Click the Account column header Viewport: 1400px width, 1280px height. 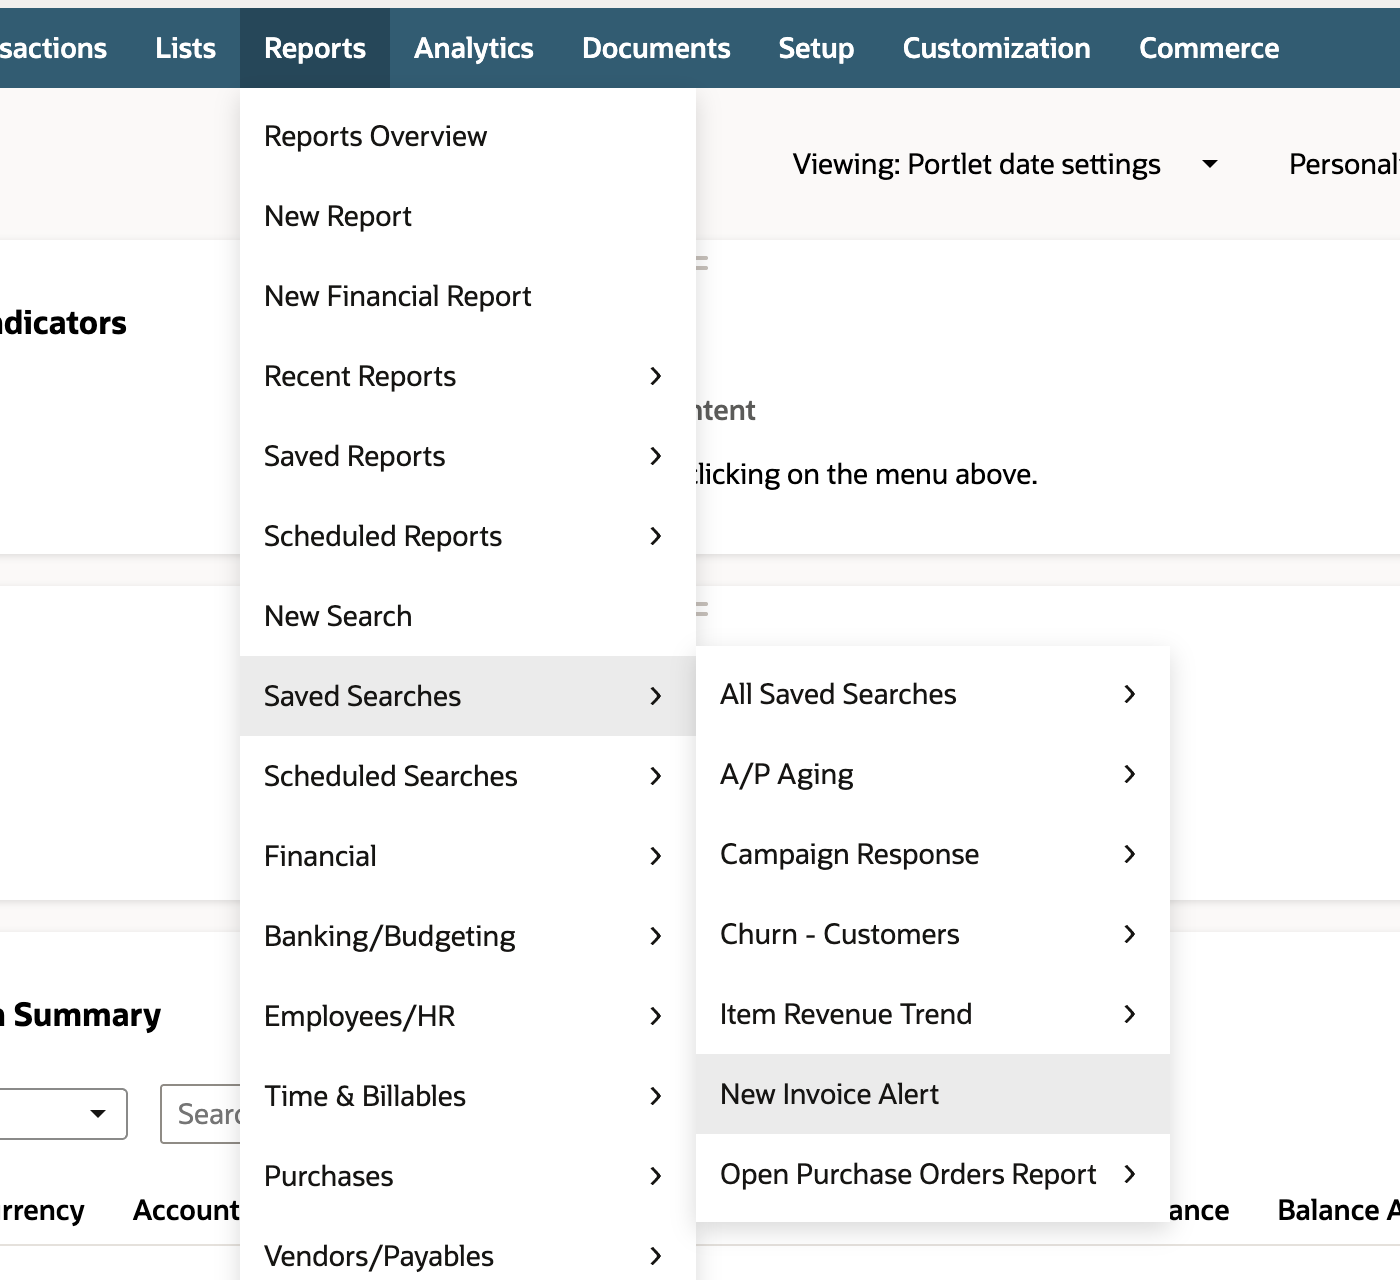pos(186,1210)
